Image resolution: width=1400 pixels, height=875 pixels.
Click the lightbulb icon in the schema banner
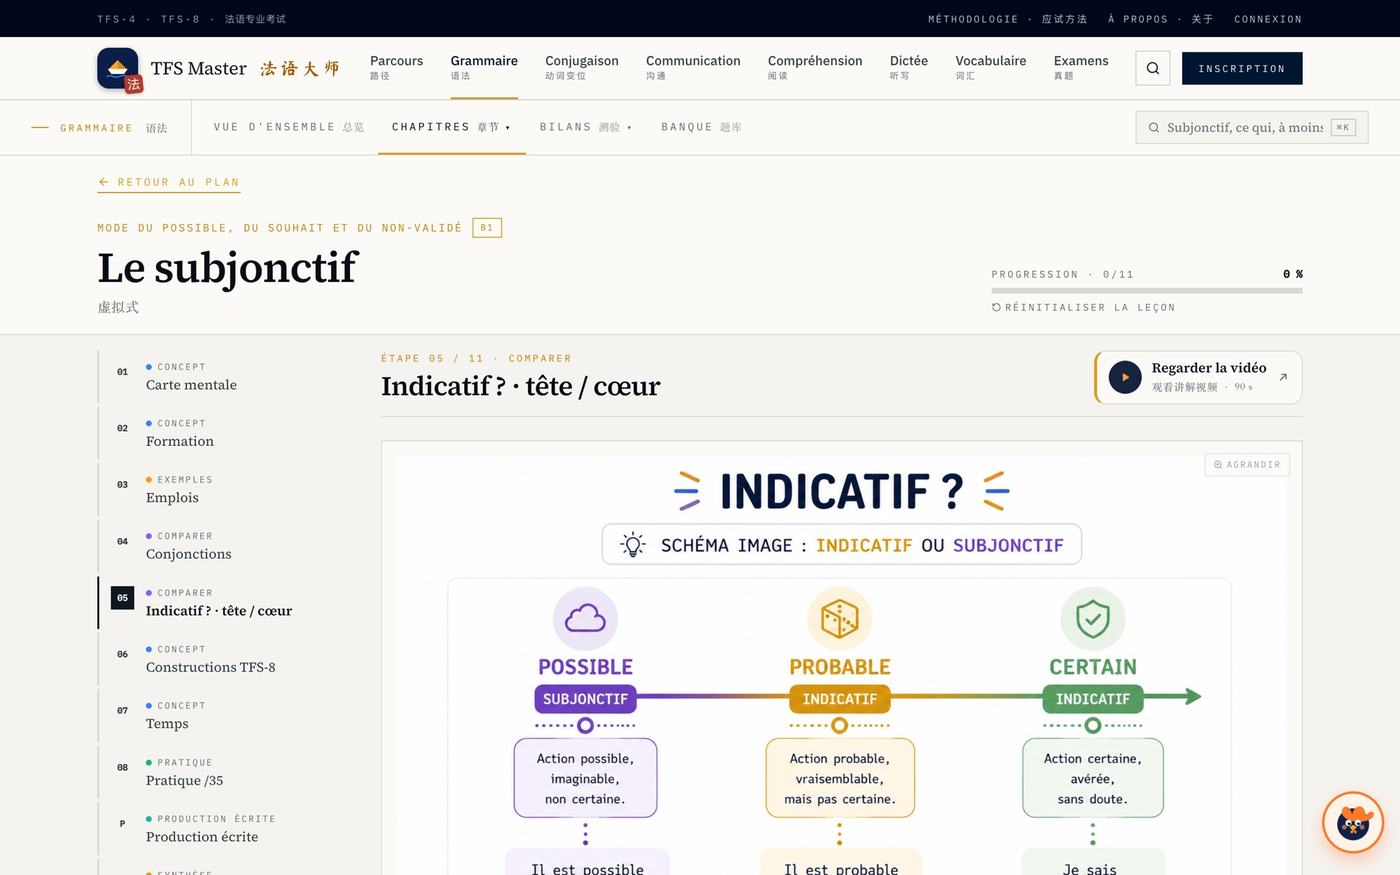pos(633,545)
